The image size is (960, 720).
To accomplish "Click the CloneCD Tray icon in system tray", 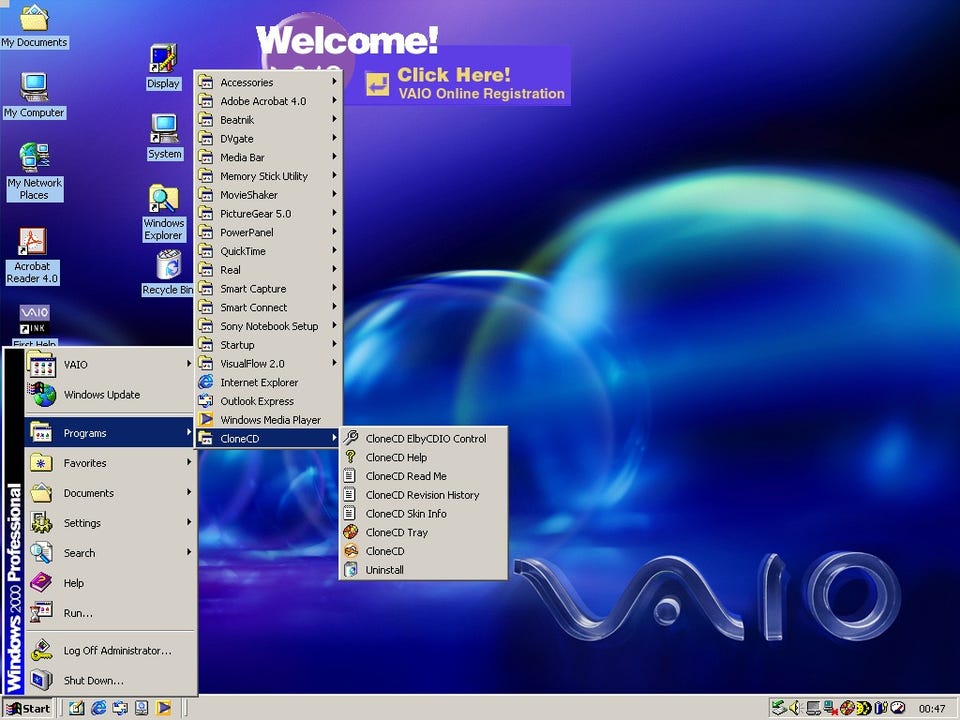I will pos(847,708).
